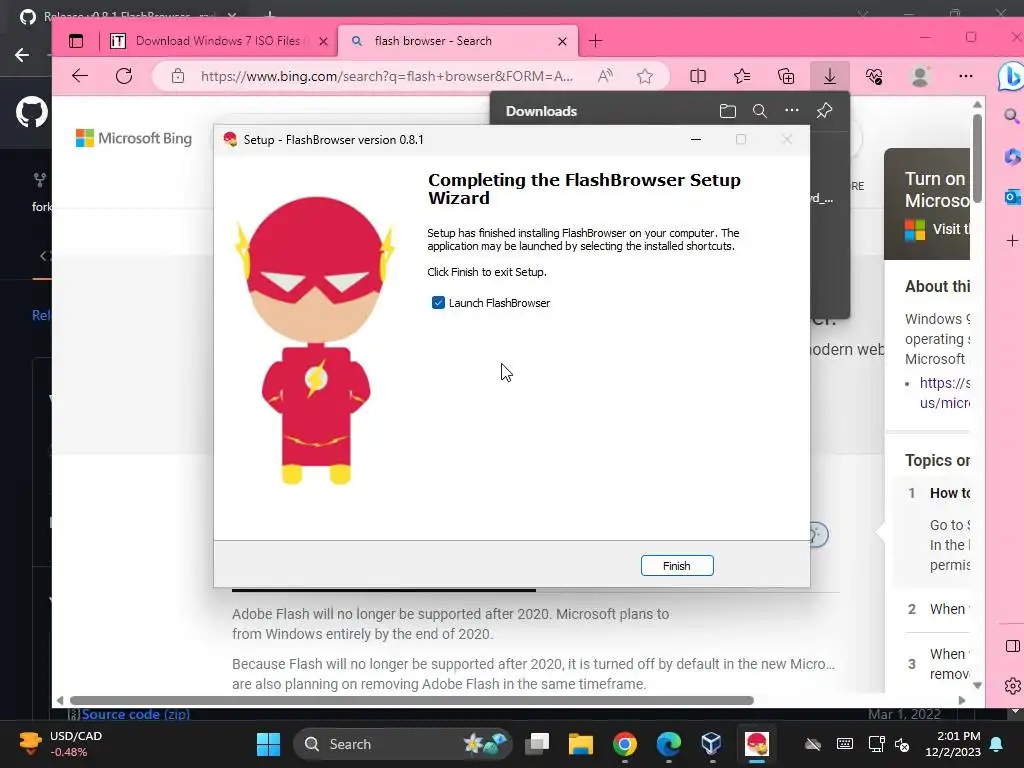Pin the Downloads panel
Image resolution: width=1024 pixels, height=768 pixels.
pos(824,110)
